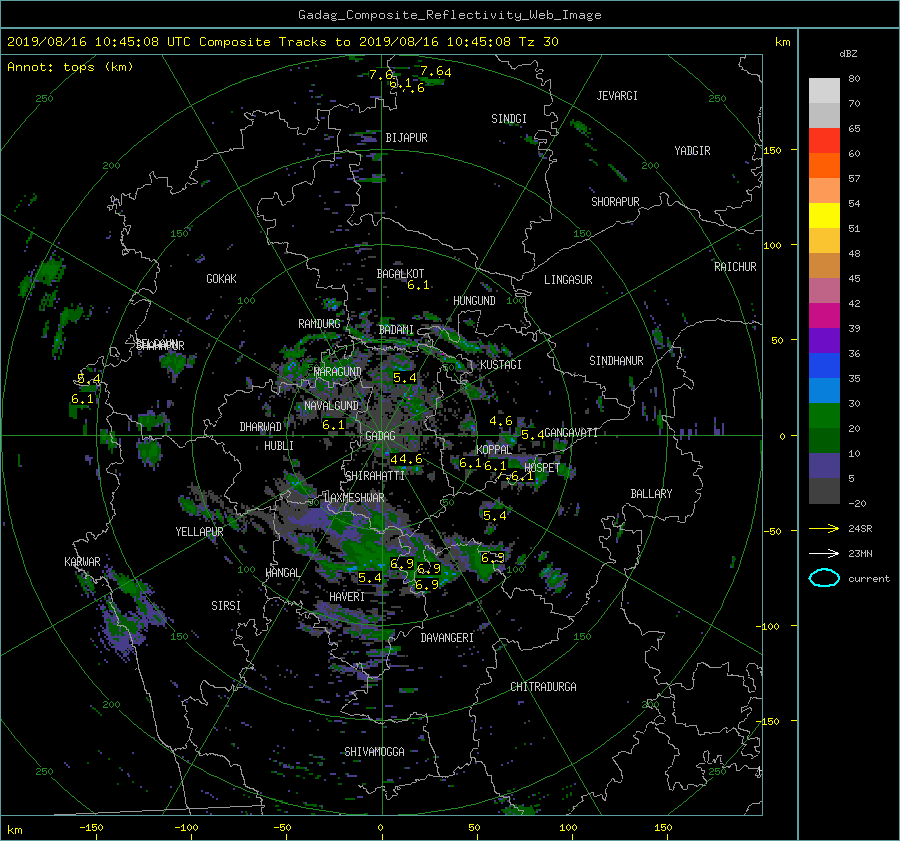The width and height of the screenshot is (900, 841).
Task: Click the KOPPAL city label
Action: click(x=494, y=450)
